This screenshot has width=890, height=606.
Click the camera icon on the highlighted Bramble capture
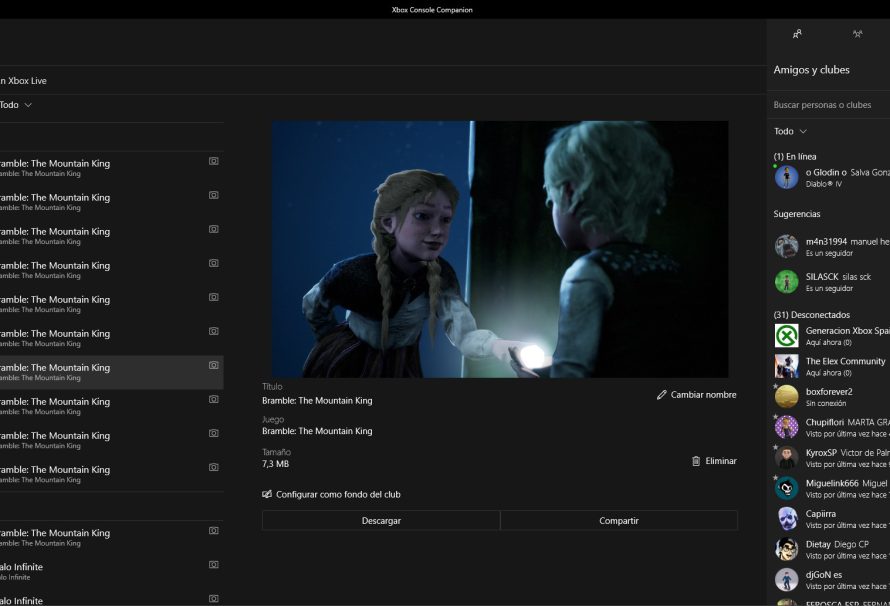click(213, 368)
